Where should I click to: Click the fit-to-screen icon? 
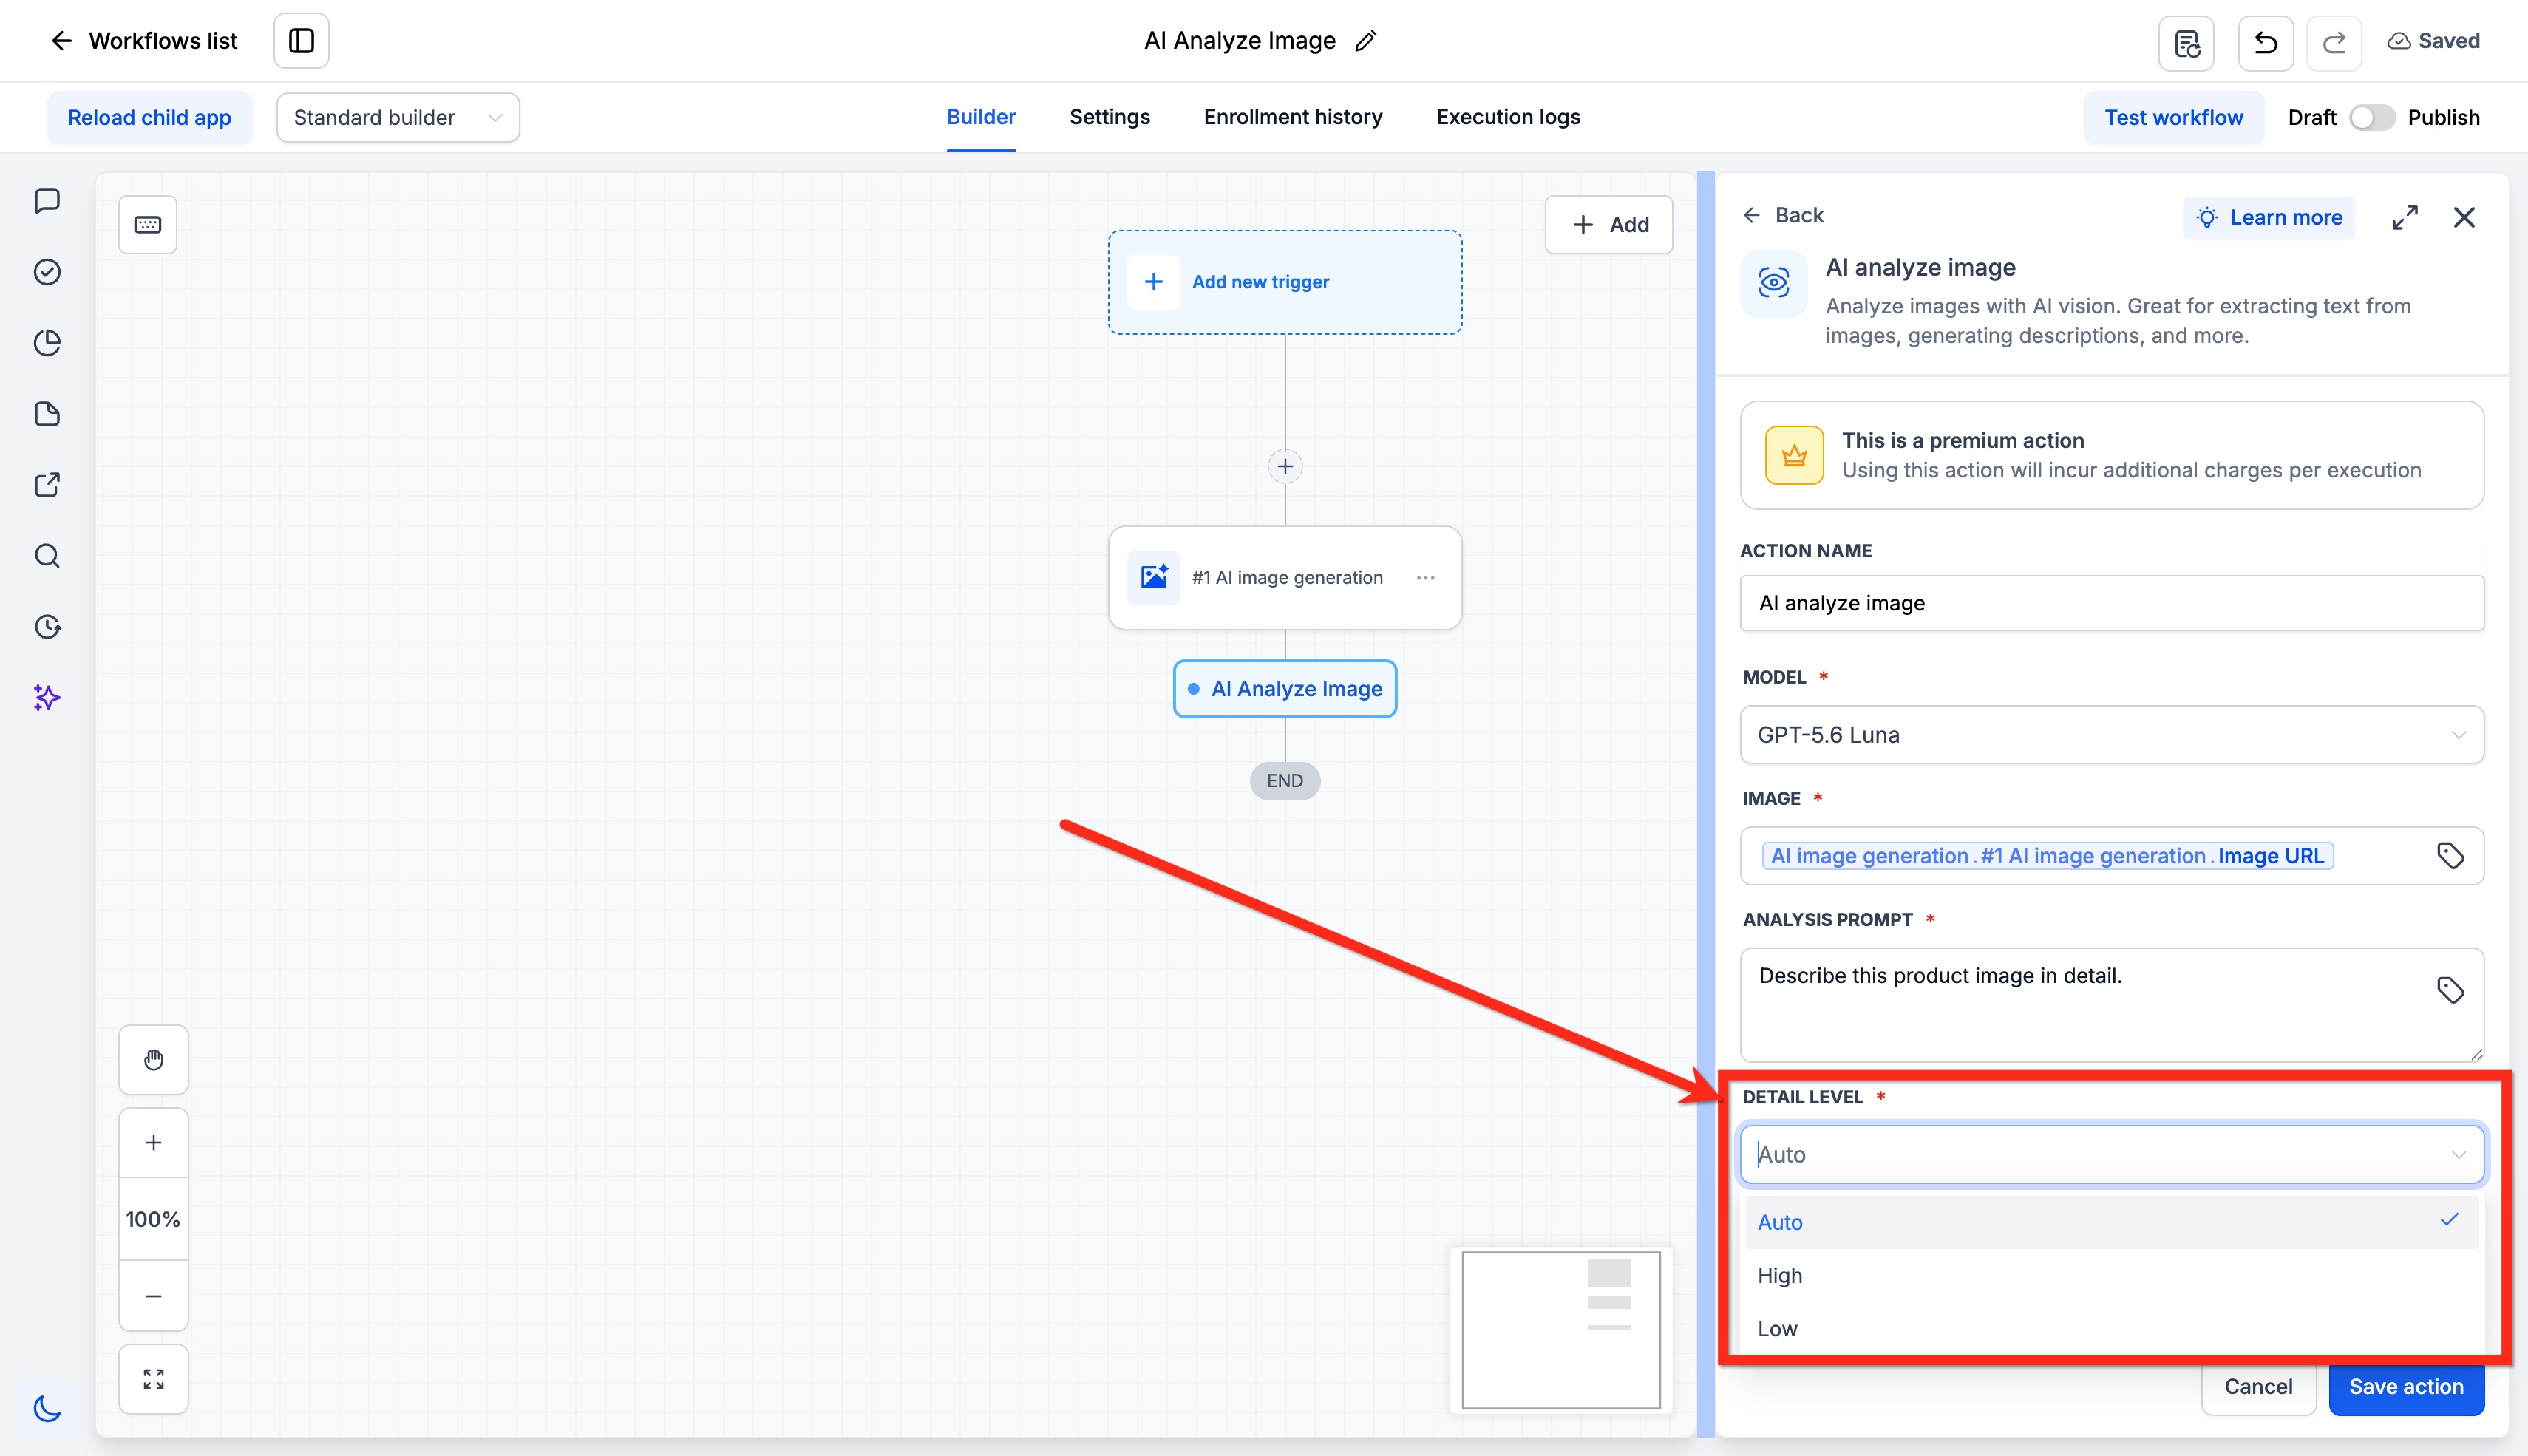coord(154,1380)
